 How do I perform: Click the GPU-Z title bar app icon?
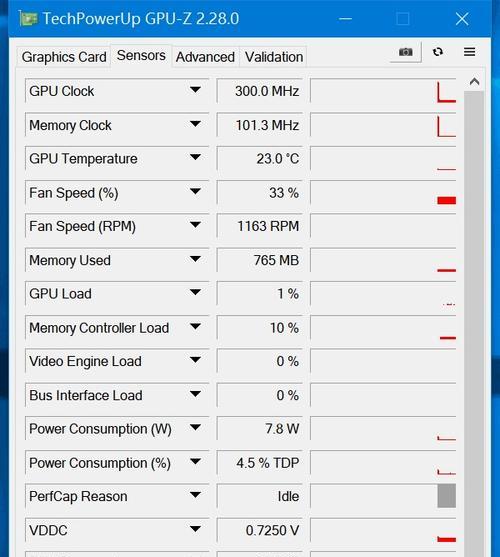pos(28,18)
